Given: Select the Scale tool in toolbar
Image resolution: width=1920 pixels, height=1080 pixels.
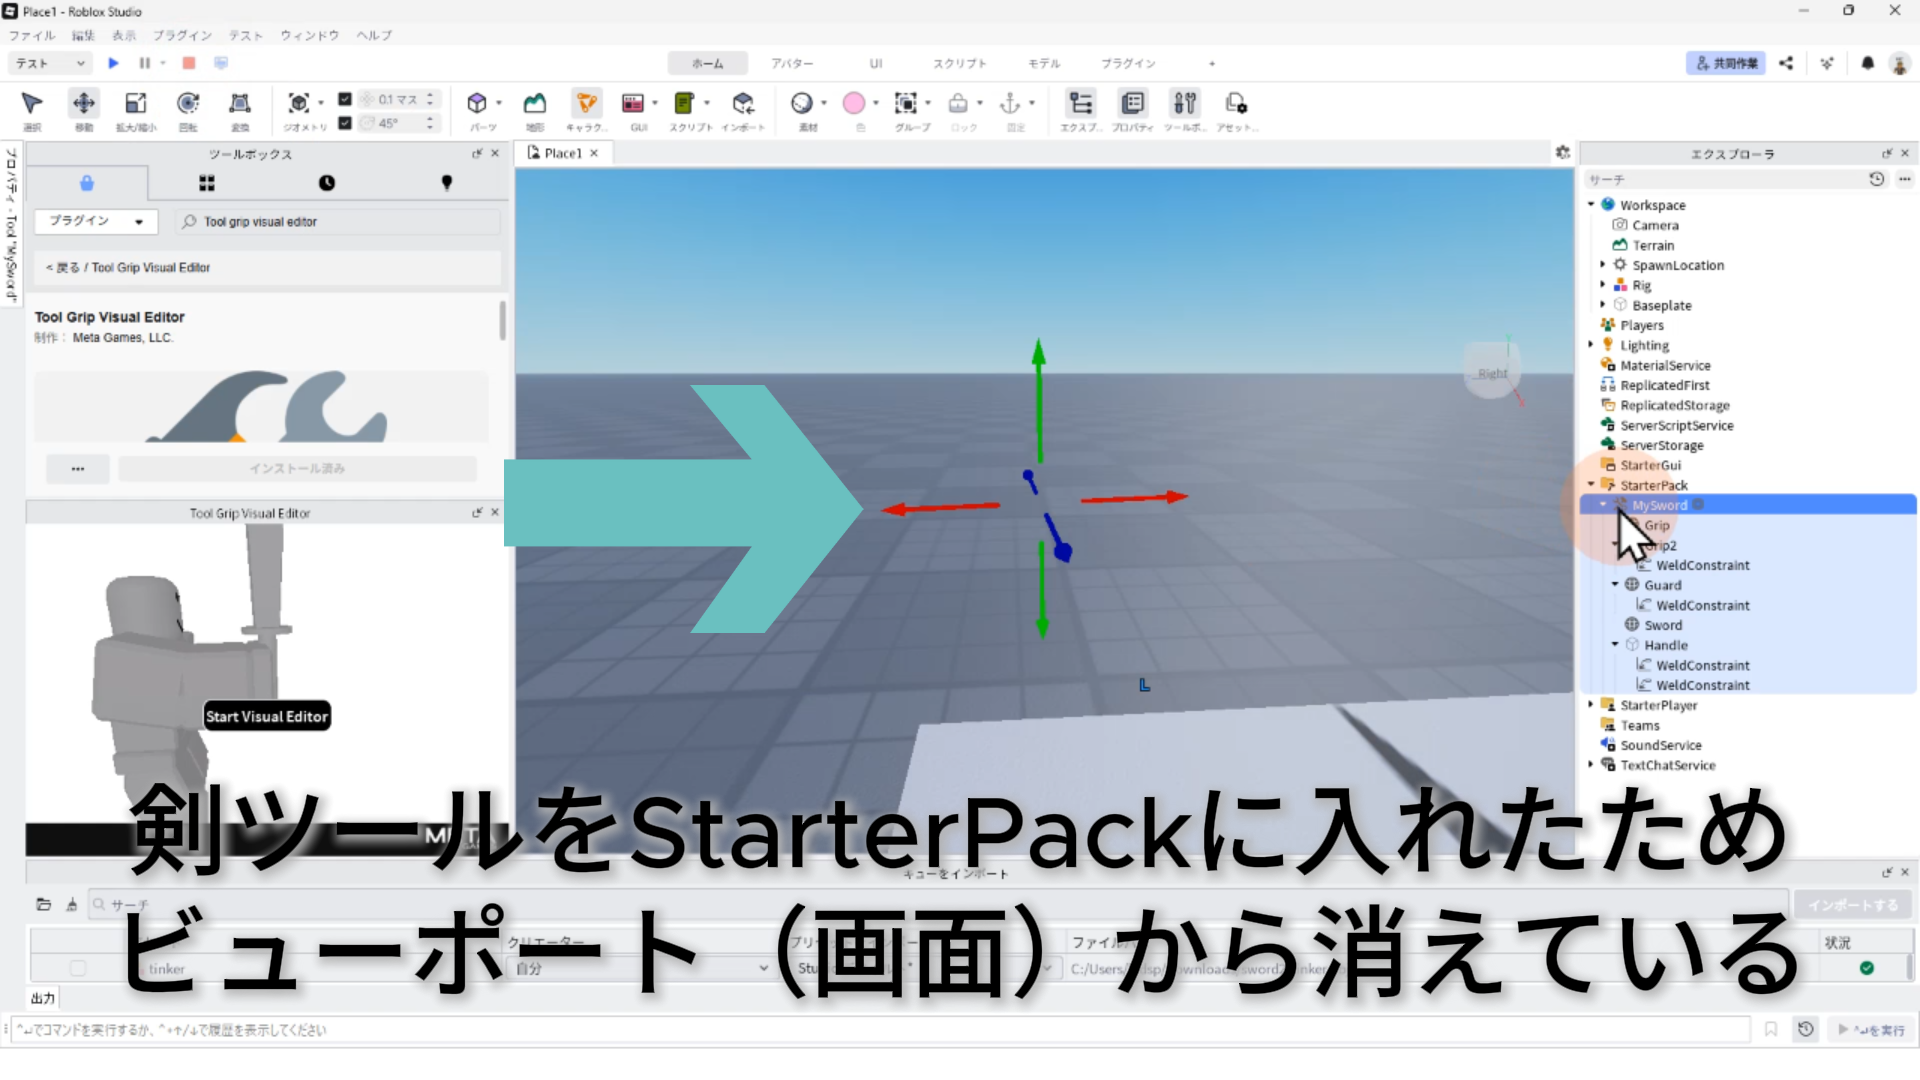Looking at the screenshot, I should pyautogui.click(x=136, y=104).
